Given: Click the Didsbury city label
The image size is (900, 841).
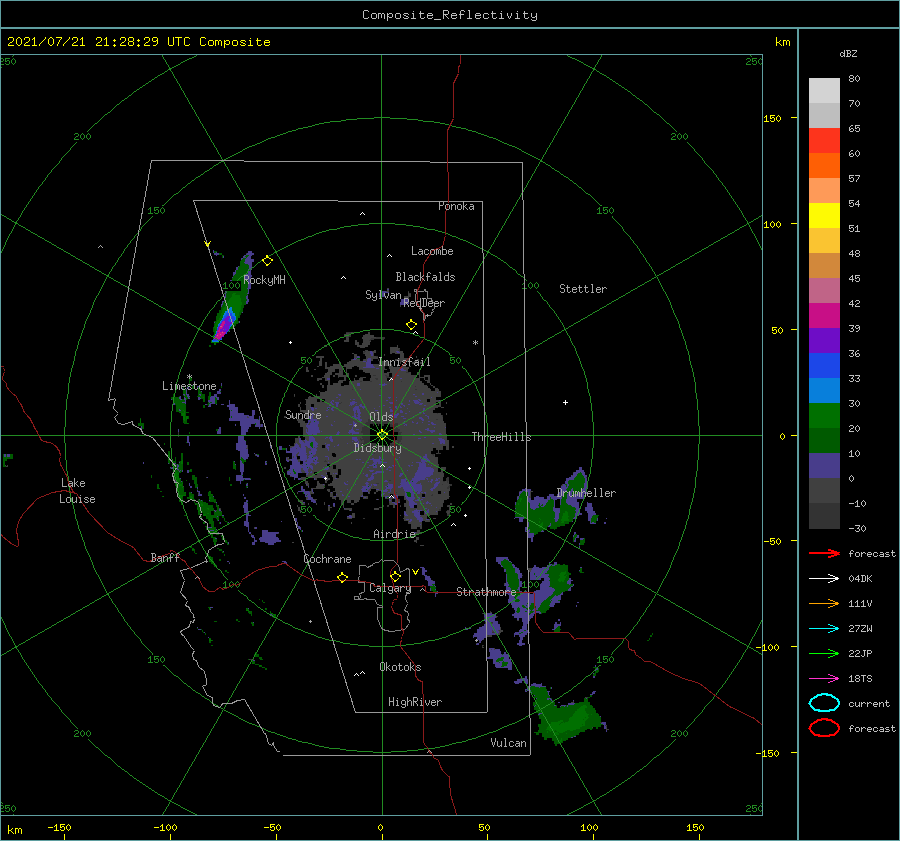Looking at the screenshot, I should [x=377, y=448].
